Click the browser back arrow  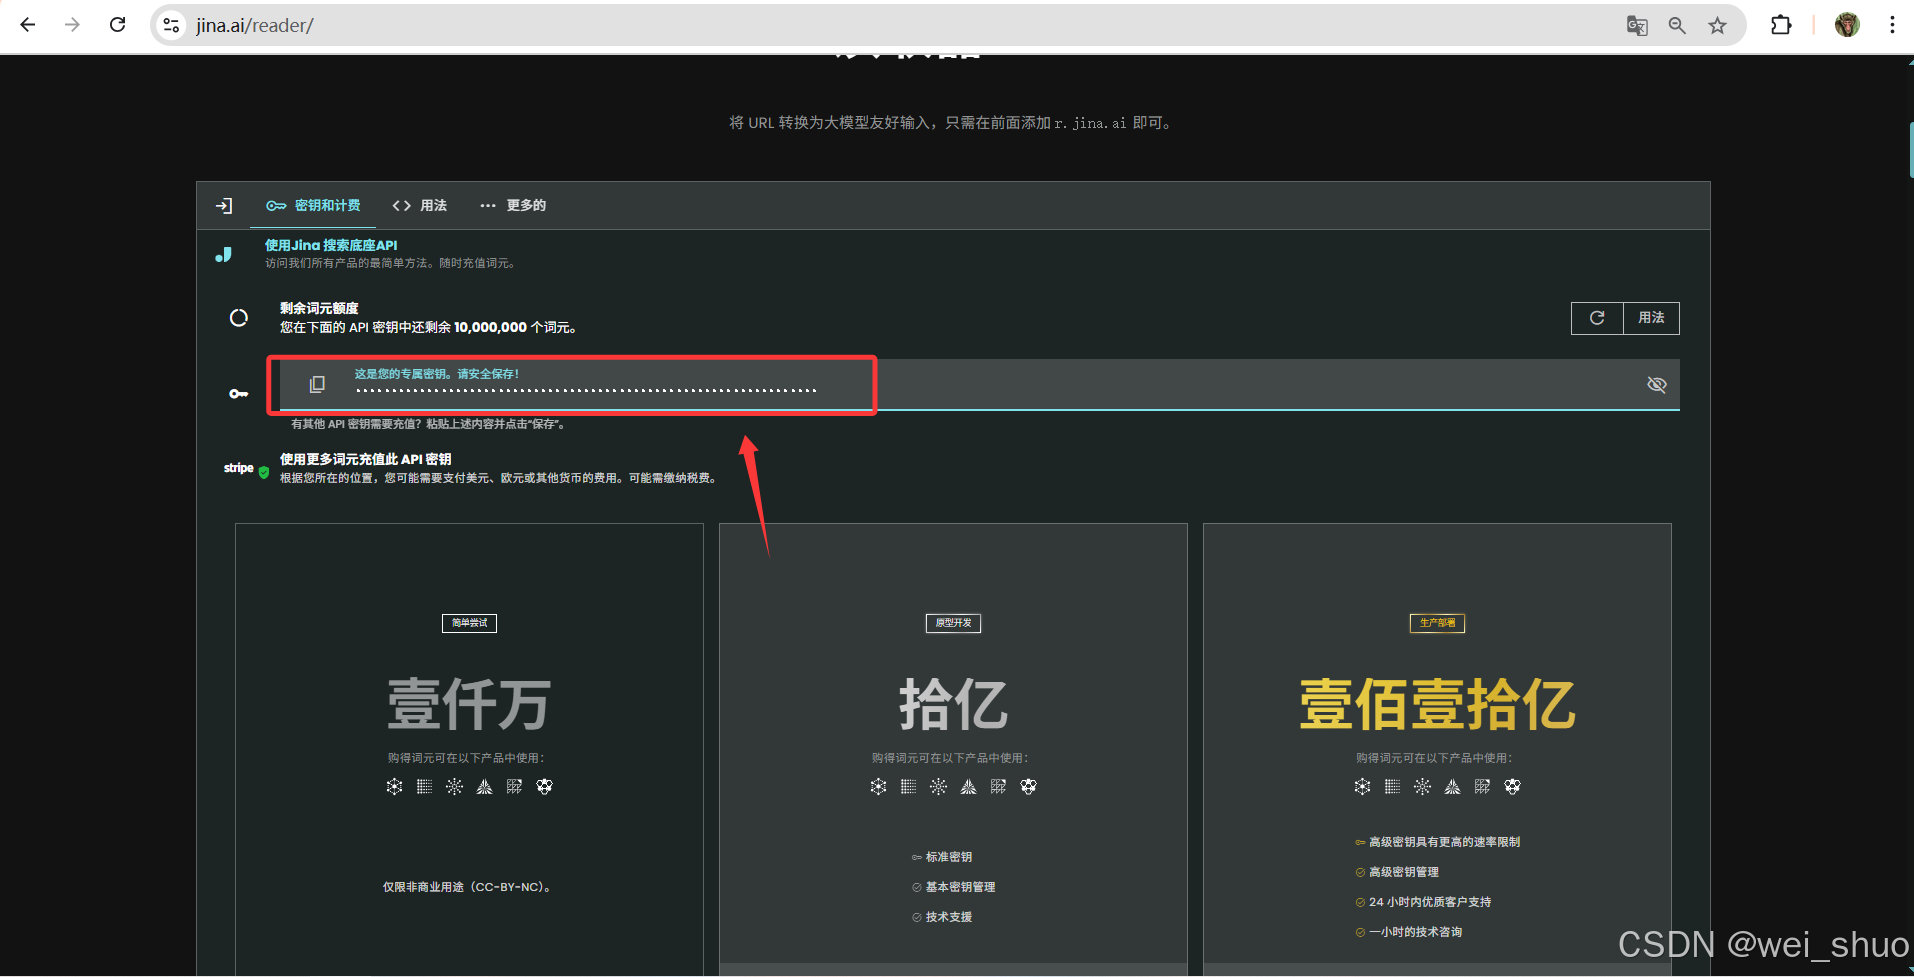pos(28,25)
